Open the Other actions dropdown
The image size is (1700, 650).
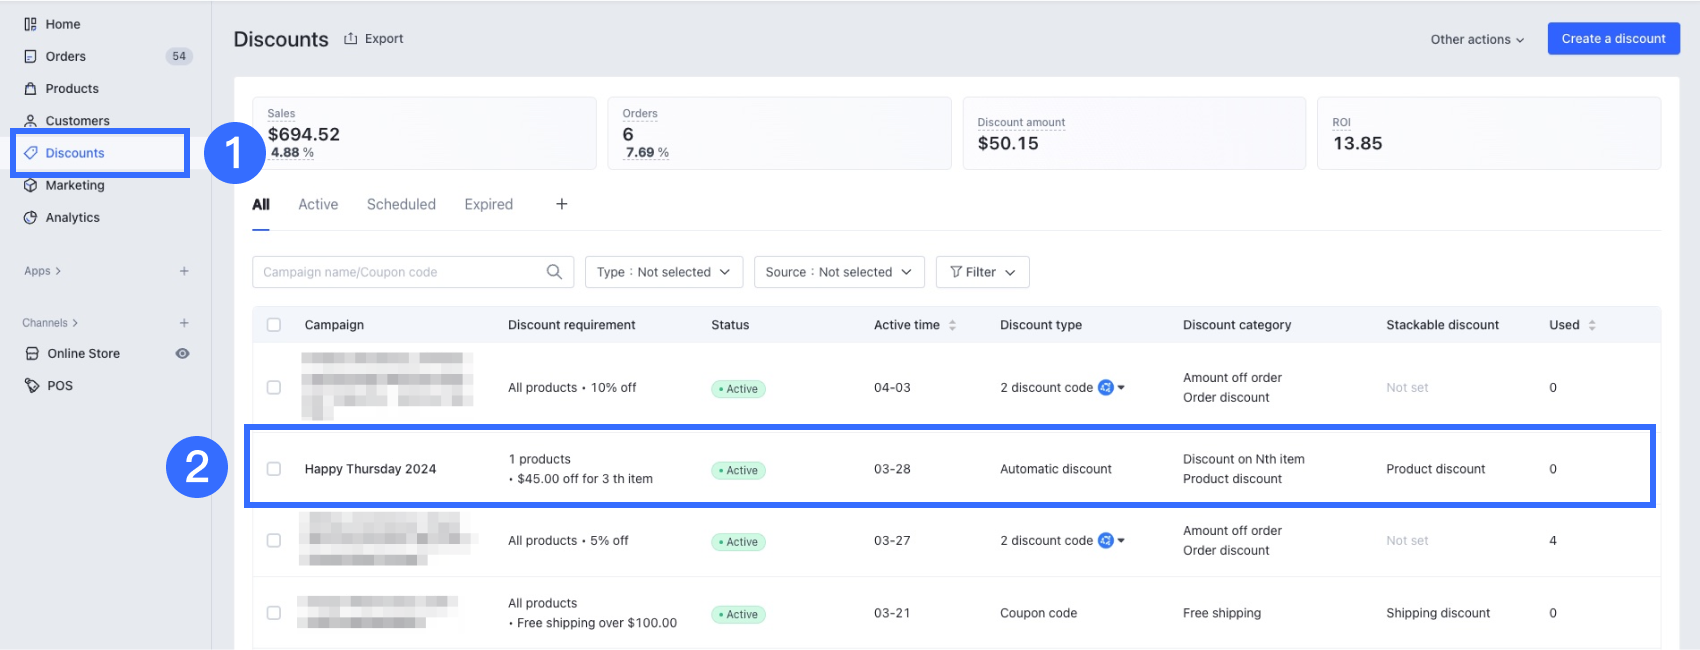1477,39
